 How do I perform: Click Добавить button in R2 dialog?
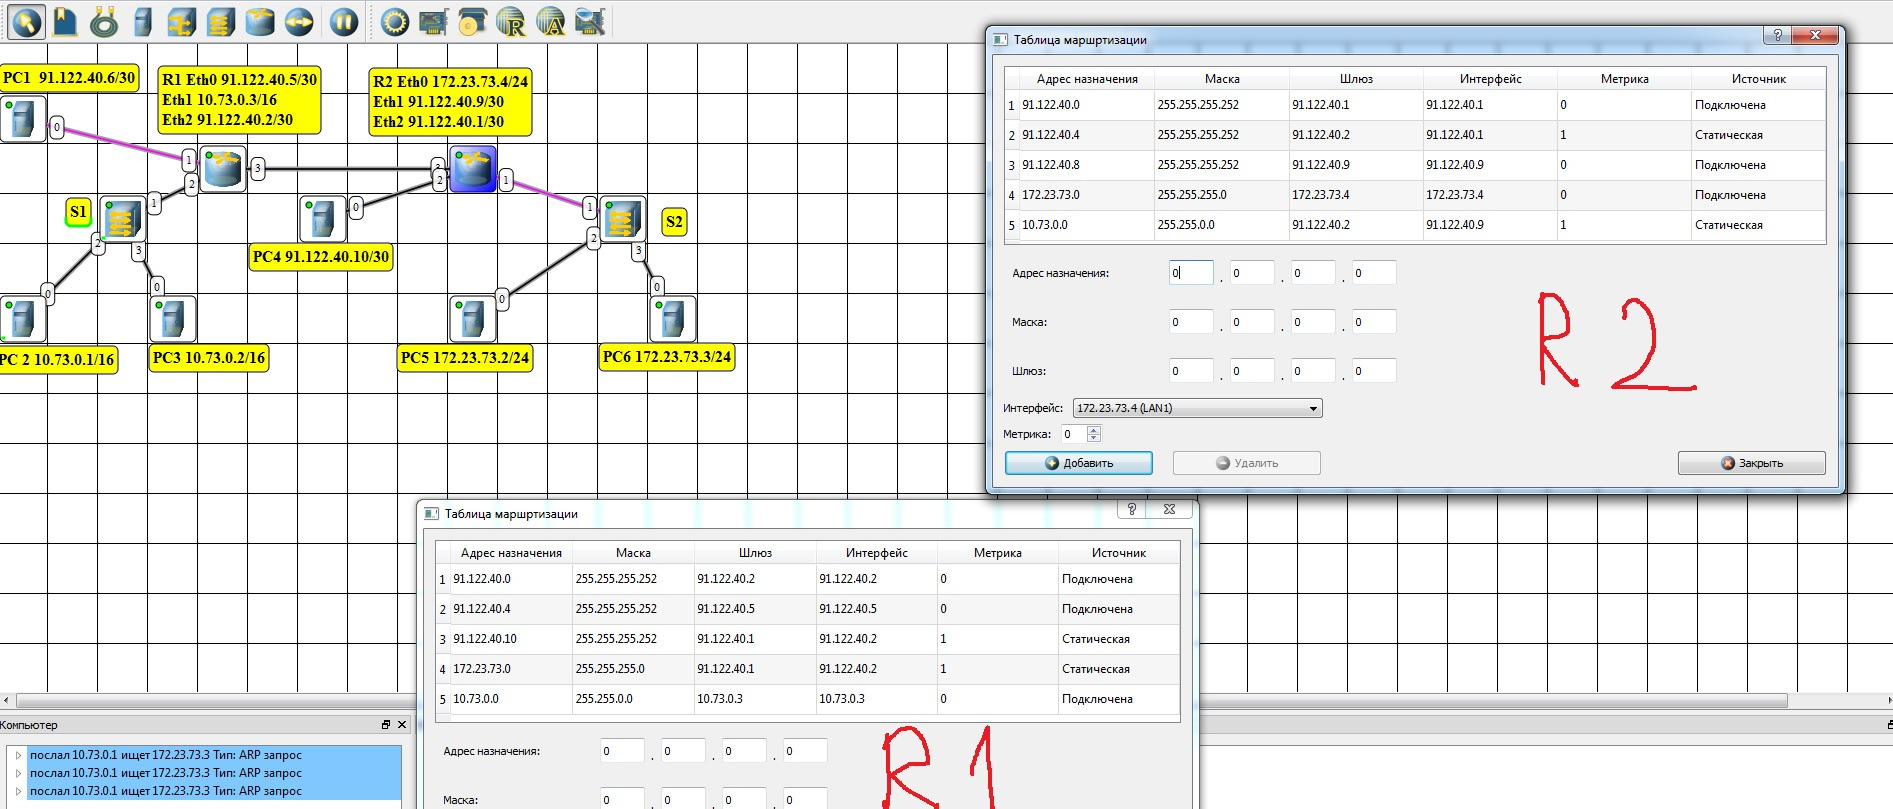1078,463
